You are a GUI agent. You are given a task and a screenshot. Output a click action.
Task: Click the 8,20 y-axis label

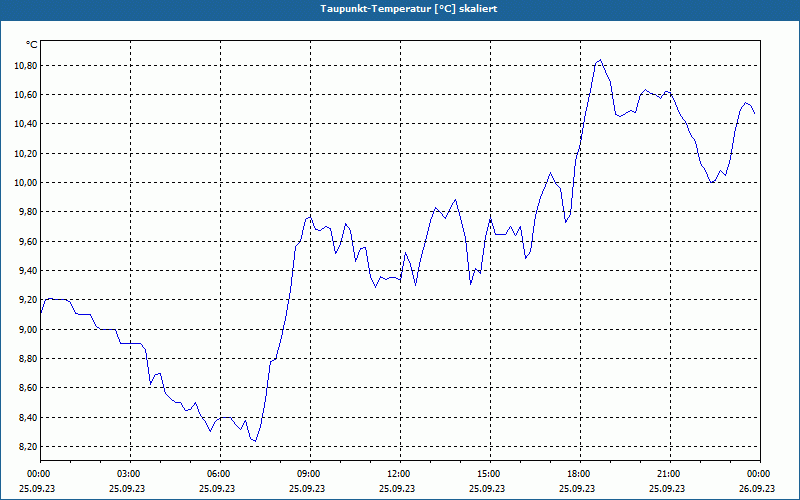point(29,446)
